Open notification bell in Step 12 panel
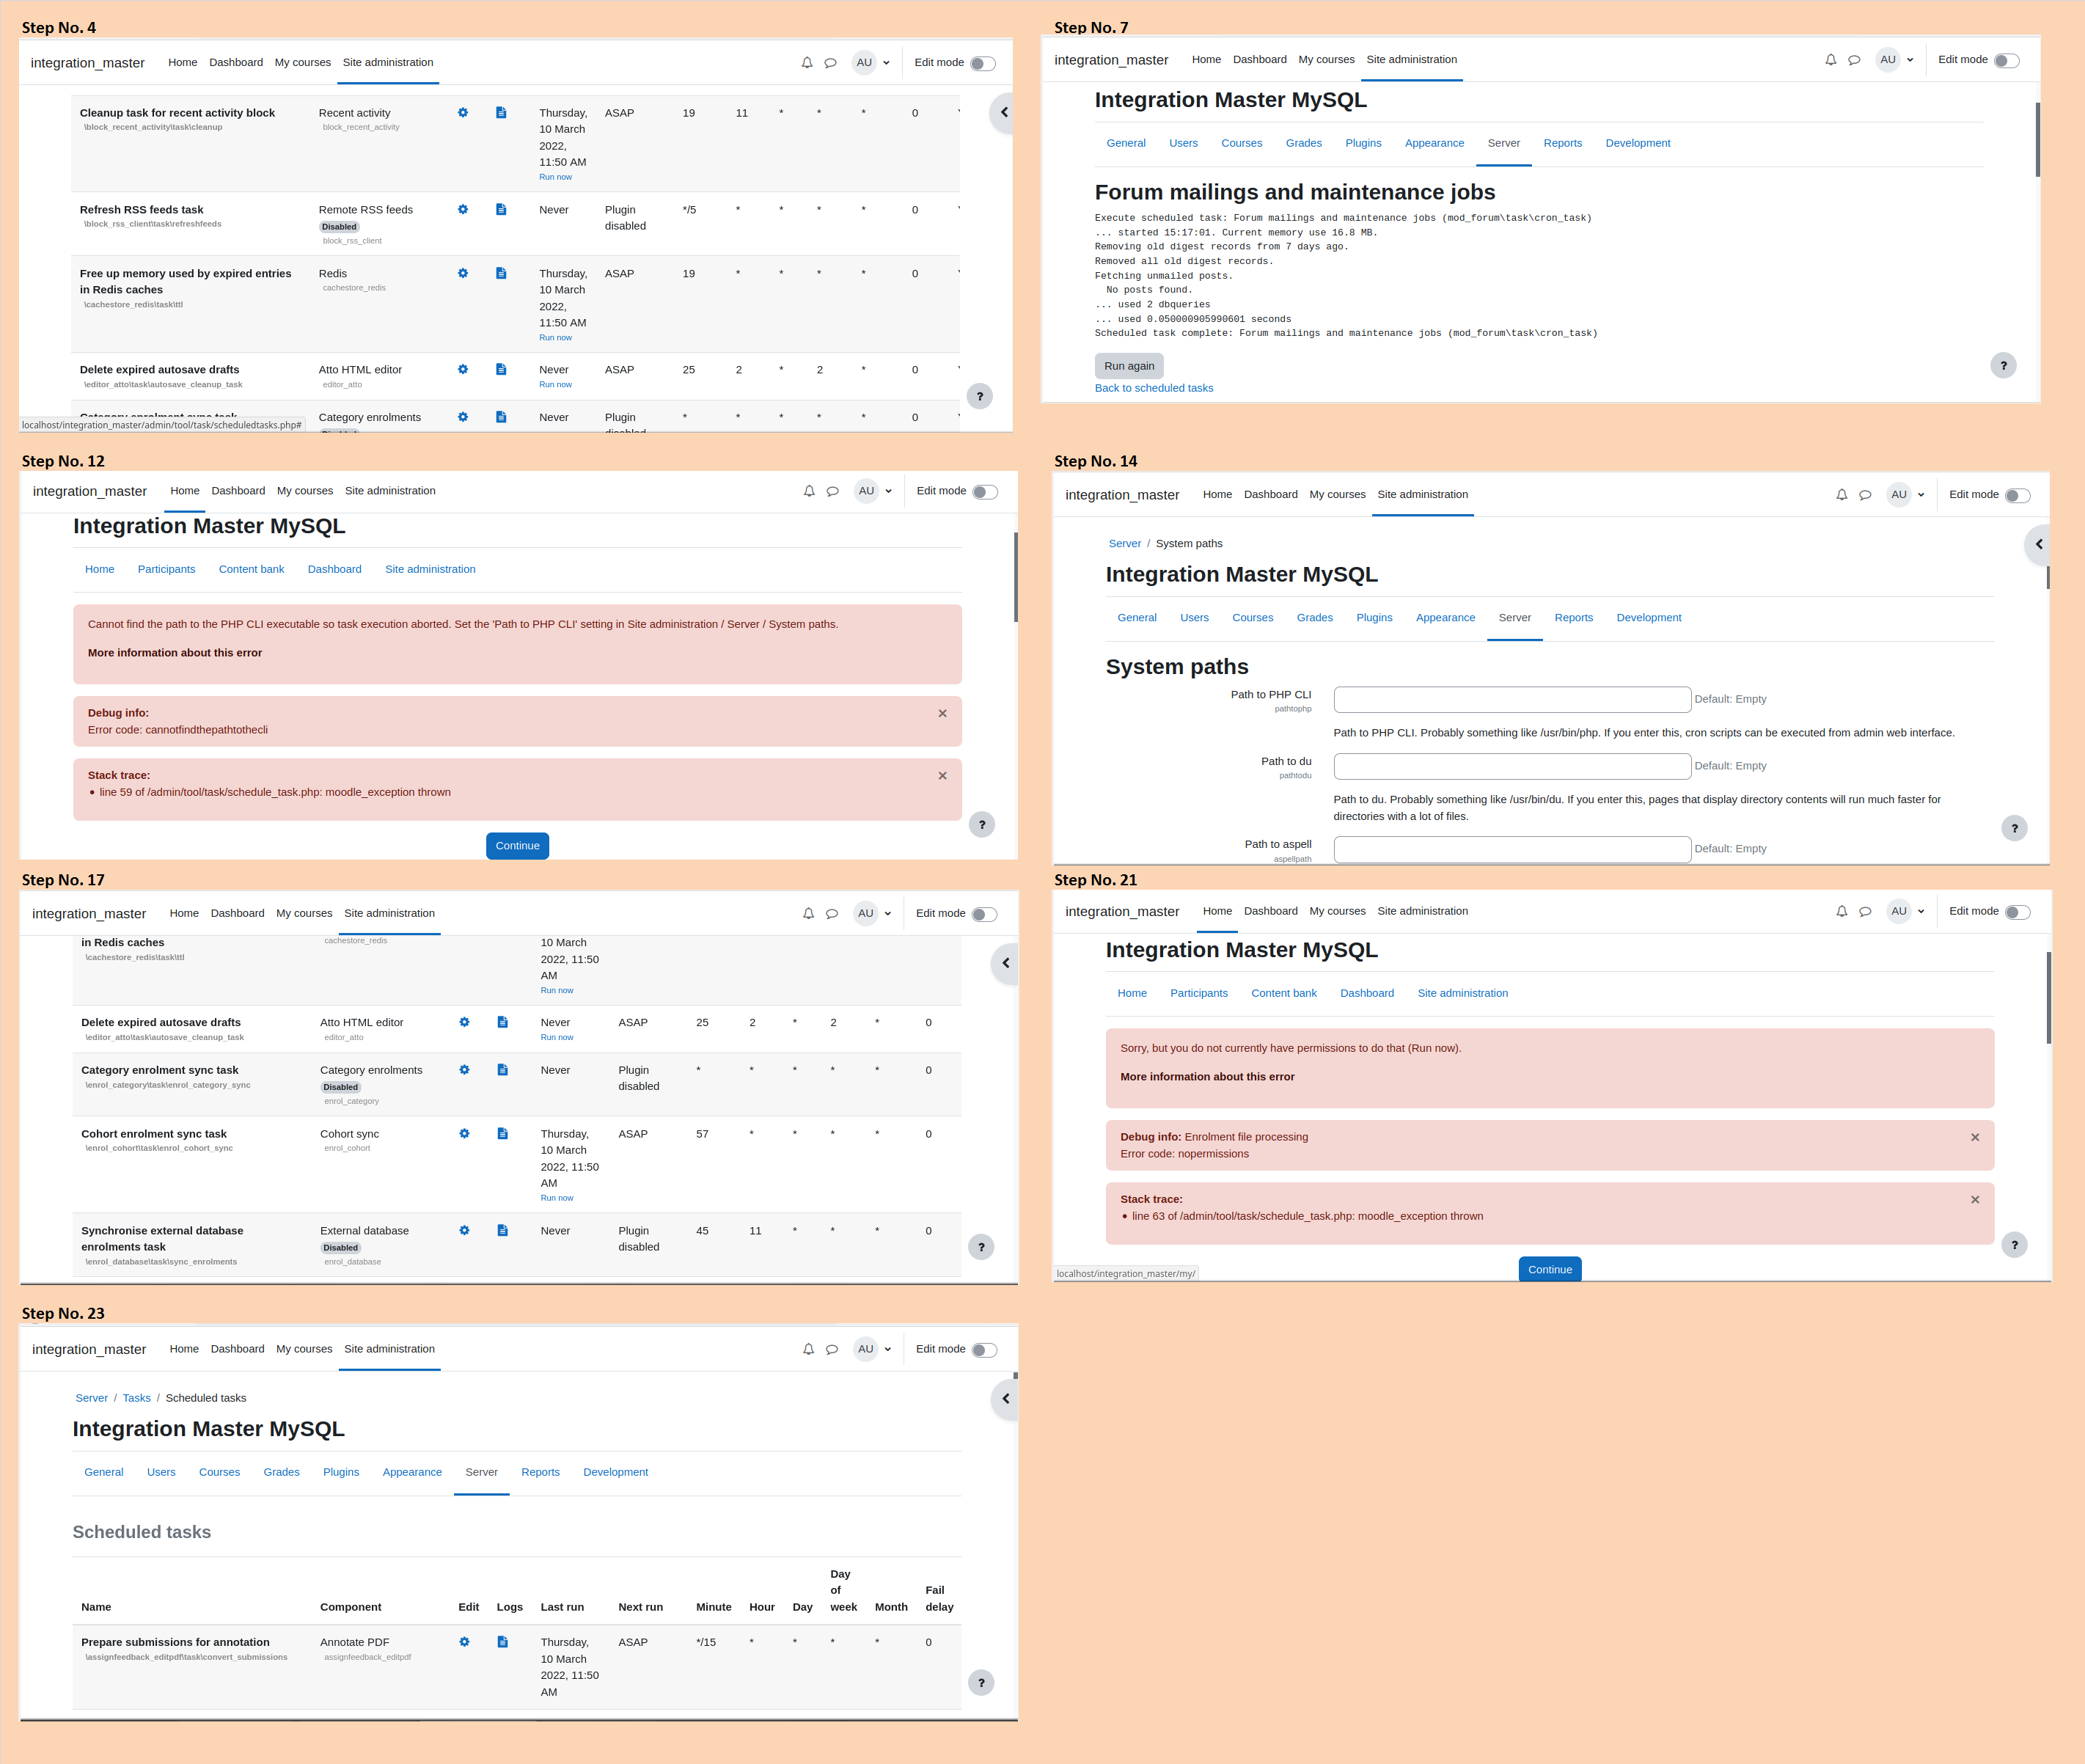 pos(809,491)
